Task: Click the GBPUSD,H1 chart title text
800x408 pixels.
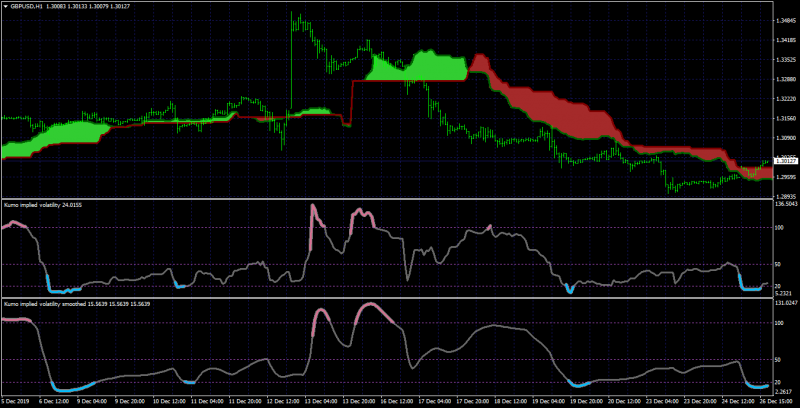Action: [x=26, y=7]
